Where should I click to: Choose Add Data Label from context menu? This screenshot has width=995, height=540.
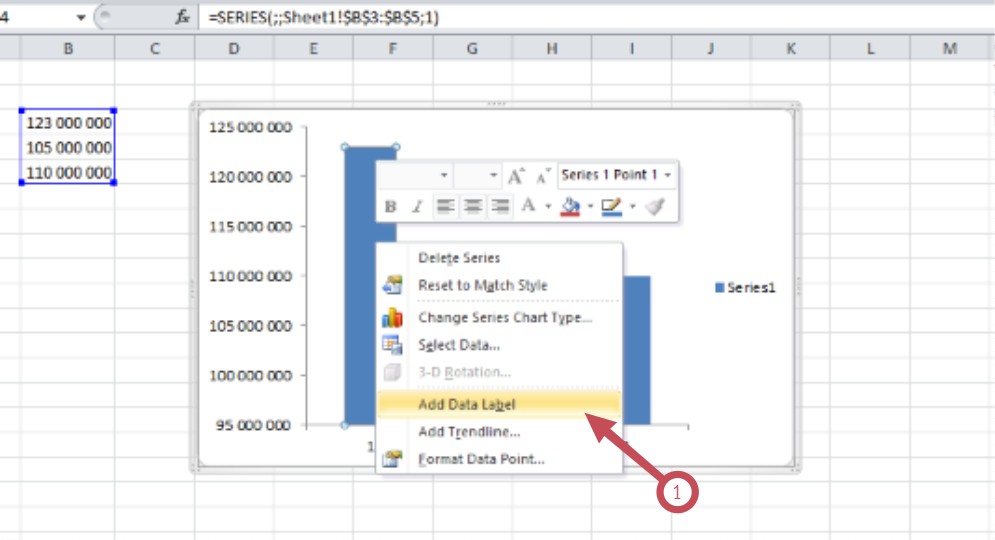tap(467, 404)
